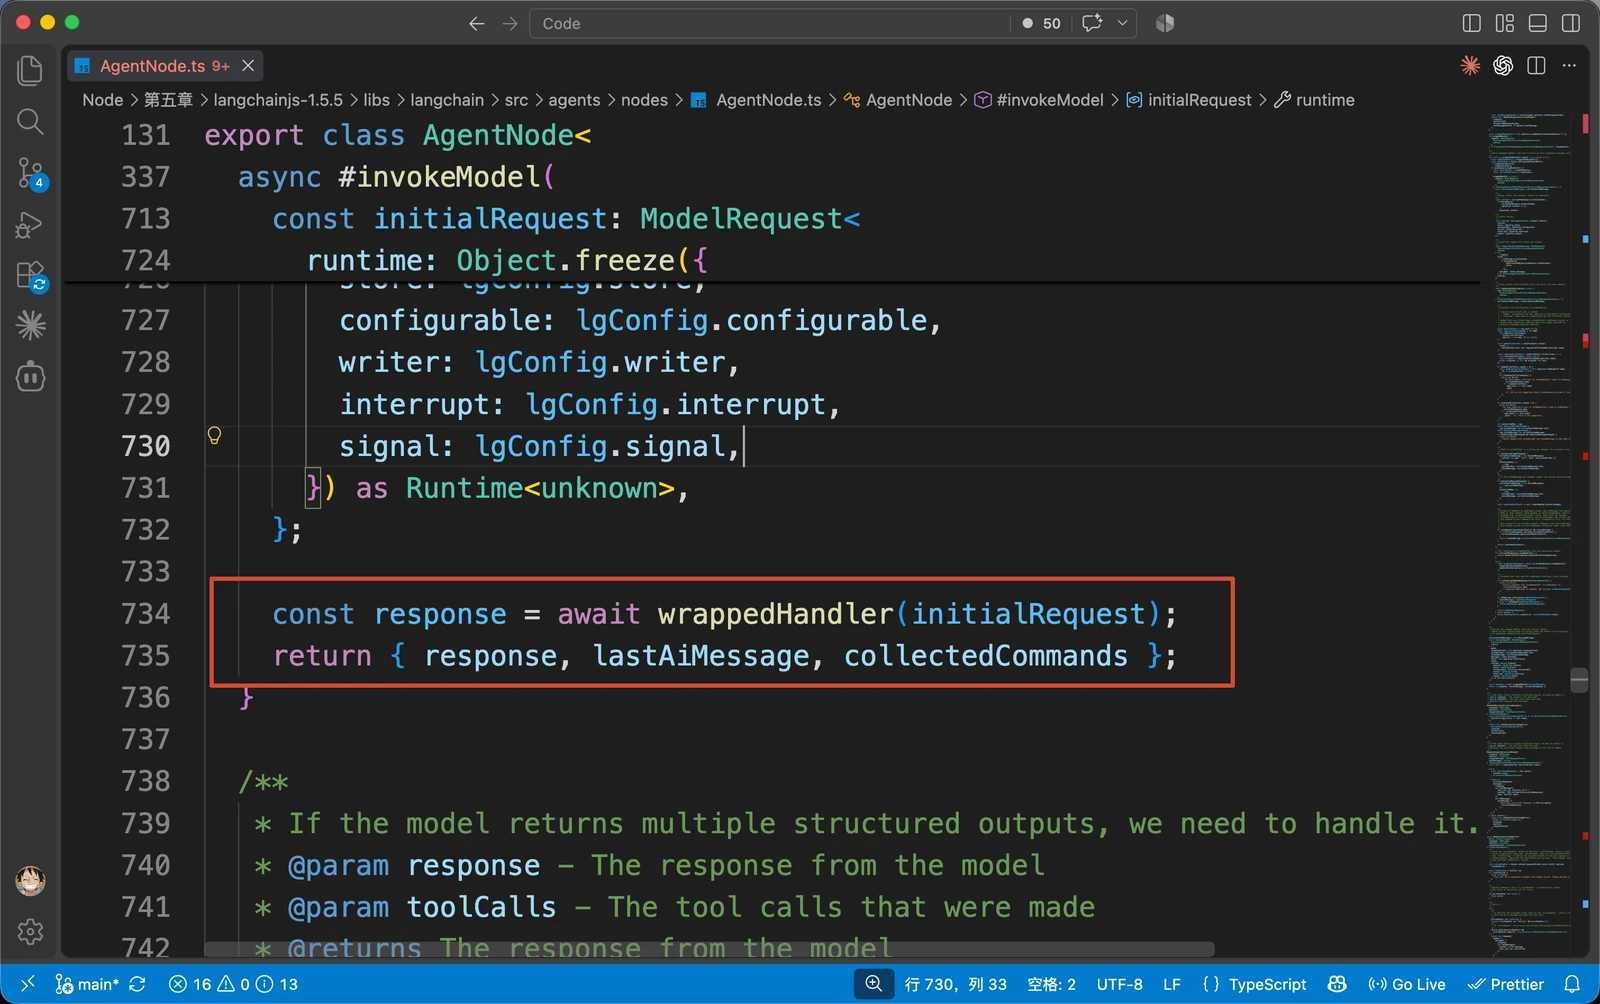The height and width of the screenshot is (1004, 1600).
Task: Click the ChatGPT icon in editor toolbar
Action: click(x=1503, y=66)
